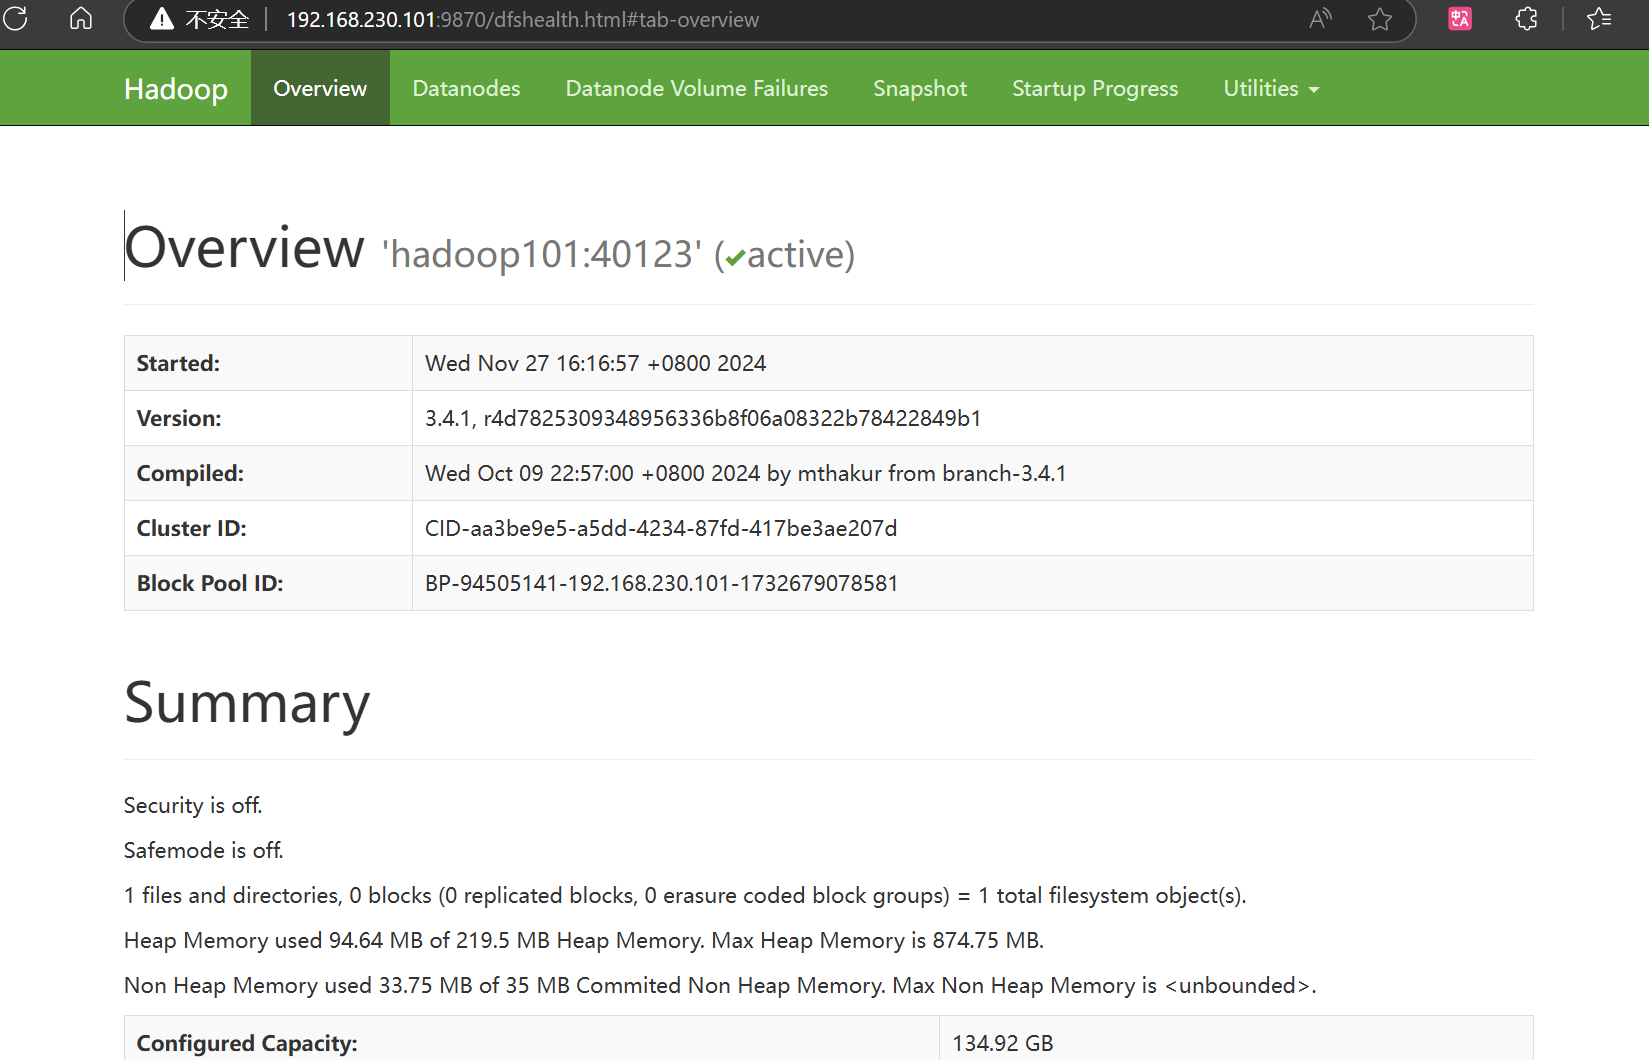Viewport: 1649px width, 1060px height.
Task: Switch to the Datanodes tab
Action: 466,89
